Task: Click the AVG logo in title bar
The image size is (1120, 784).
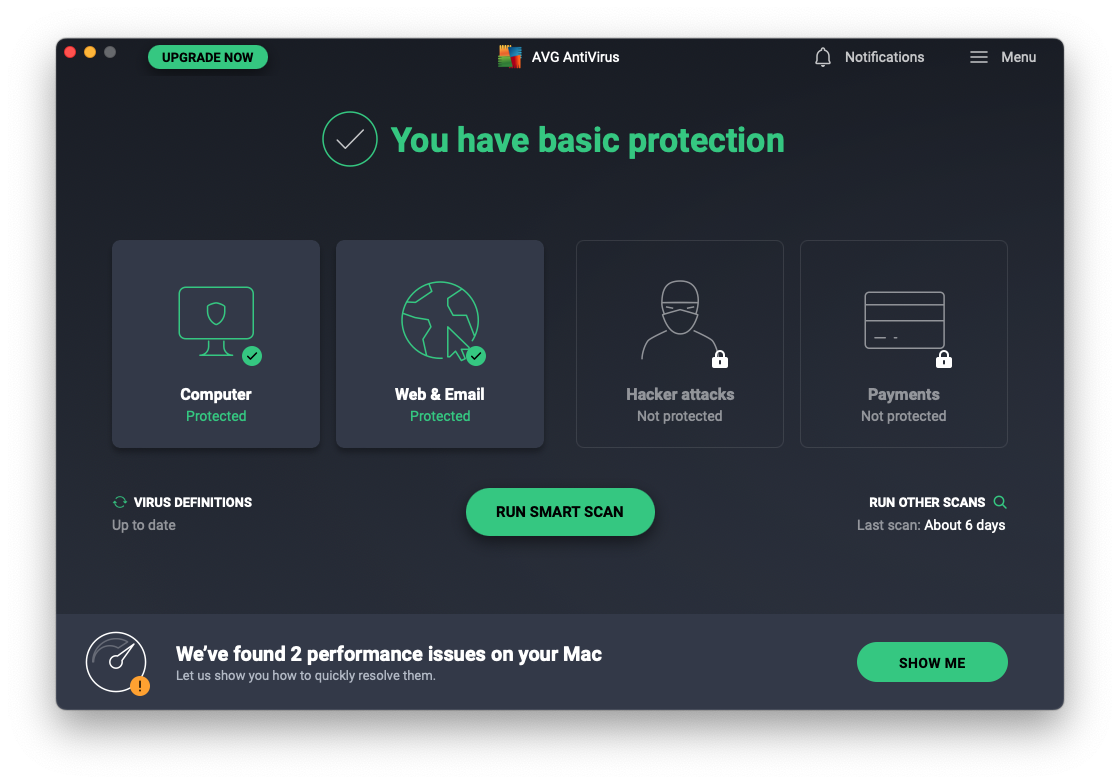Action: 510,57
